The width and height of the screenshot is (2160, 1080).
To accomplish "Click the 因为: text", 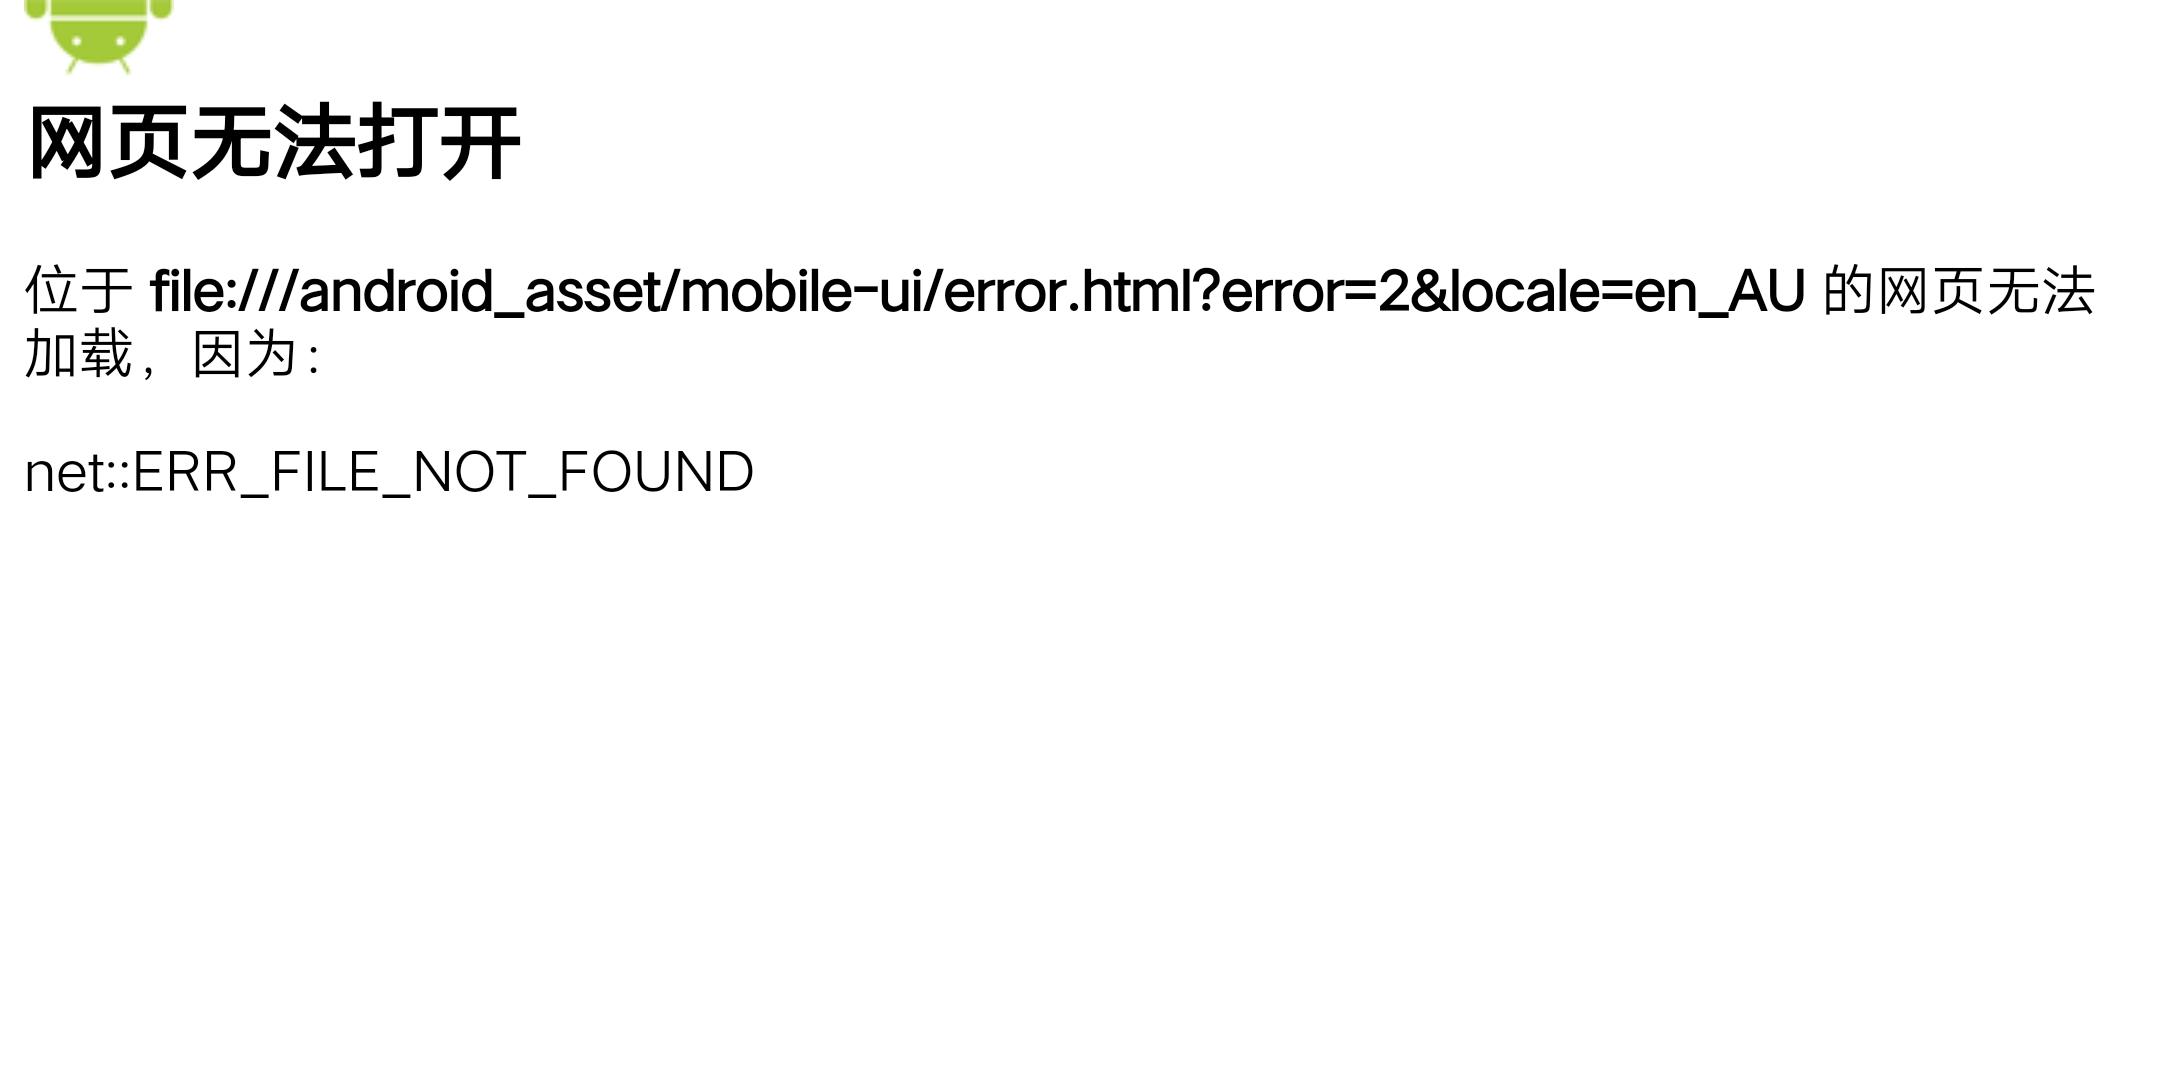I will click(256, 354).
